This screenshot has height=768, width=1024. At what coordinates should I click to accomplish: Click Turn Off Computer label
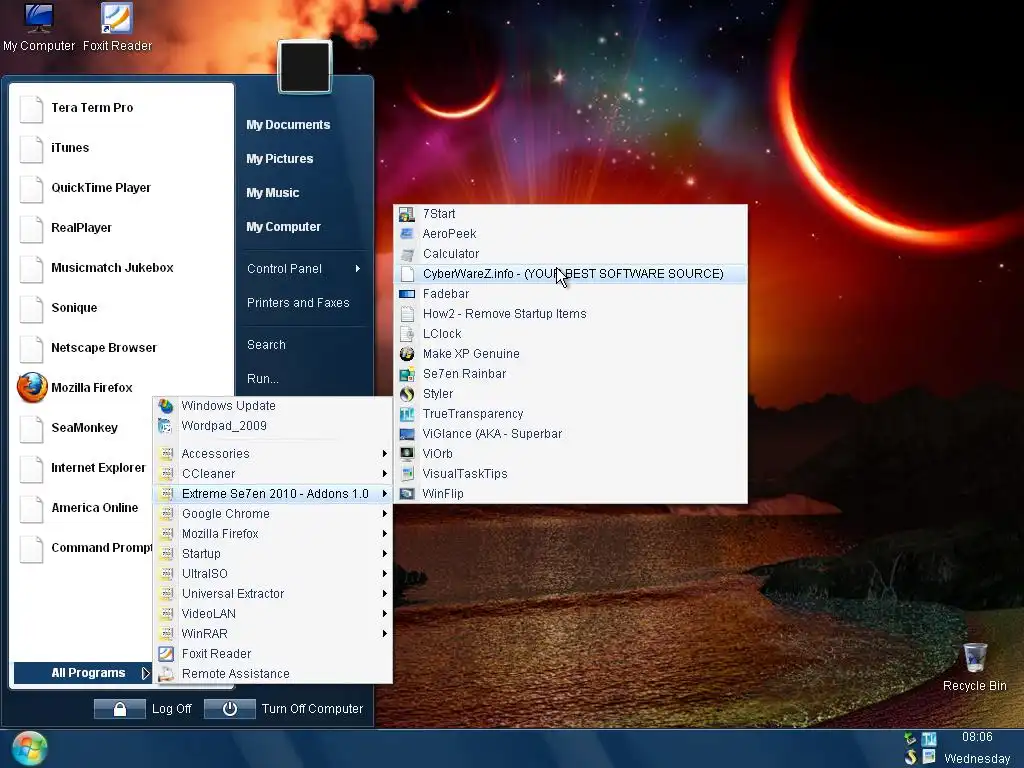click(312, 709)
